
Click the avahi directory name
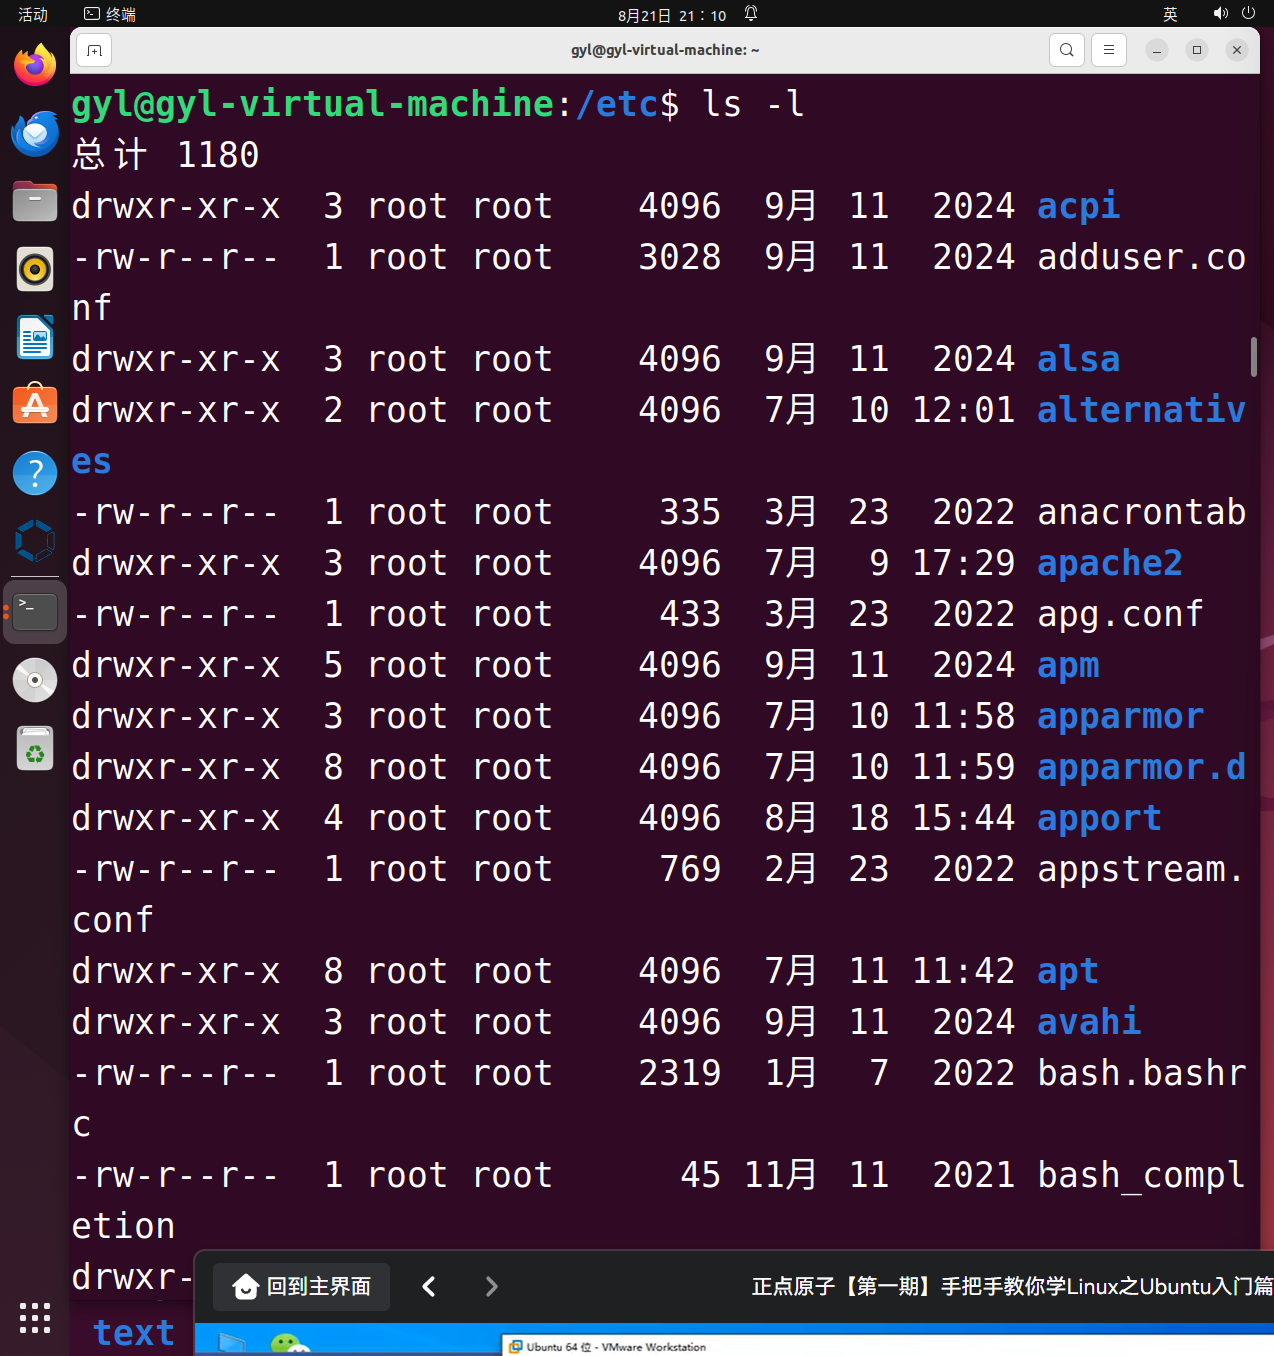point(1089,1022)
